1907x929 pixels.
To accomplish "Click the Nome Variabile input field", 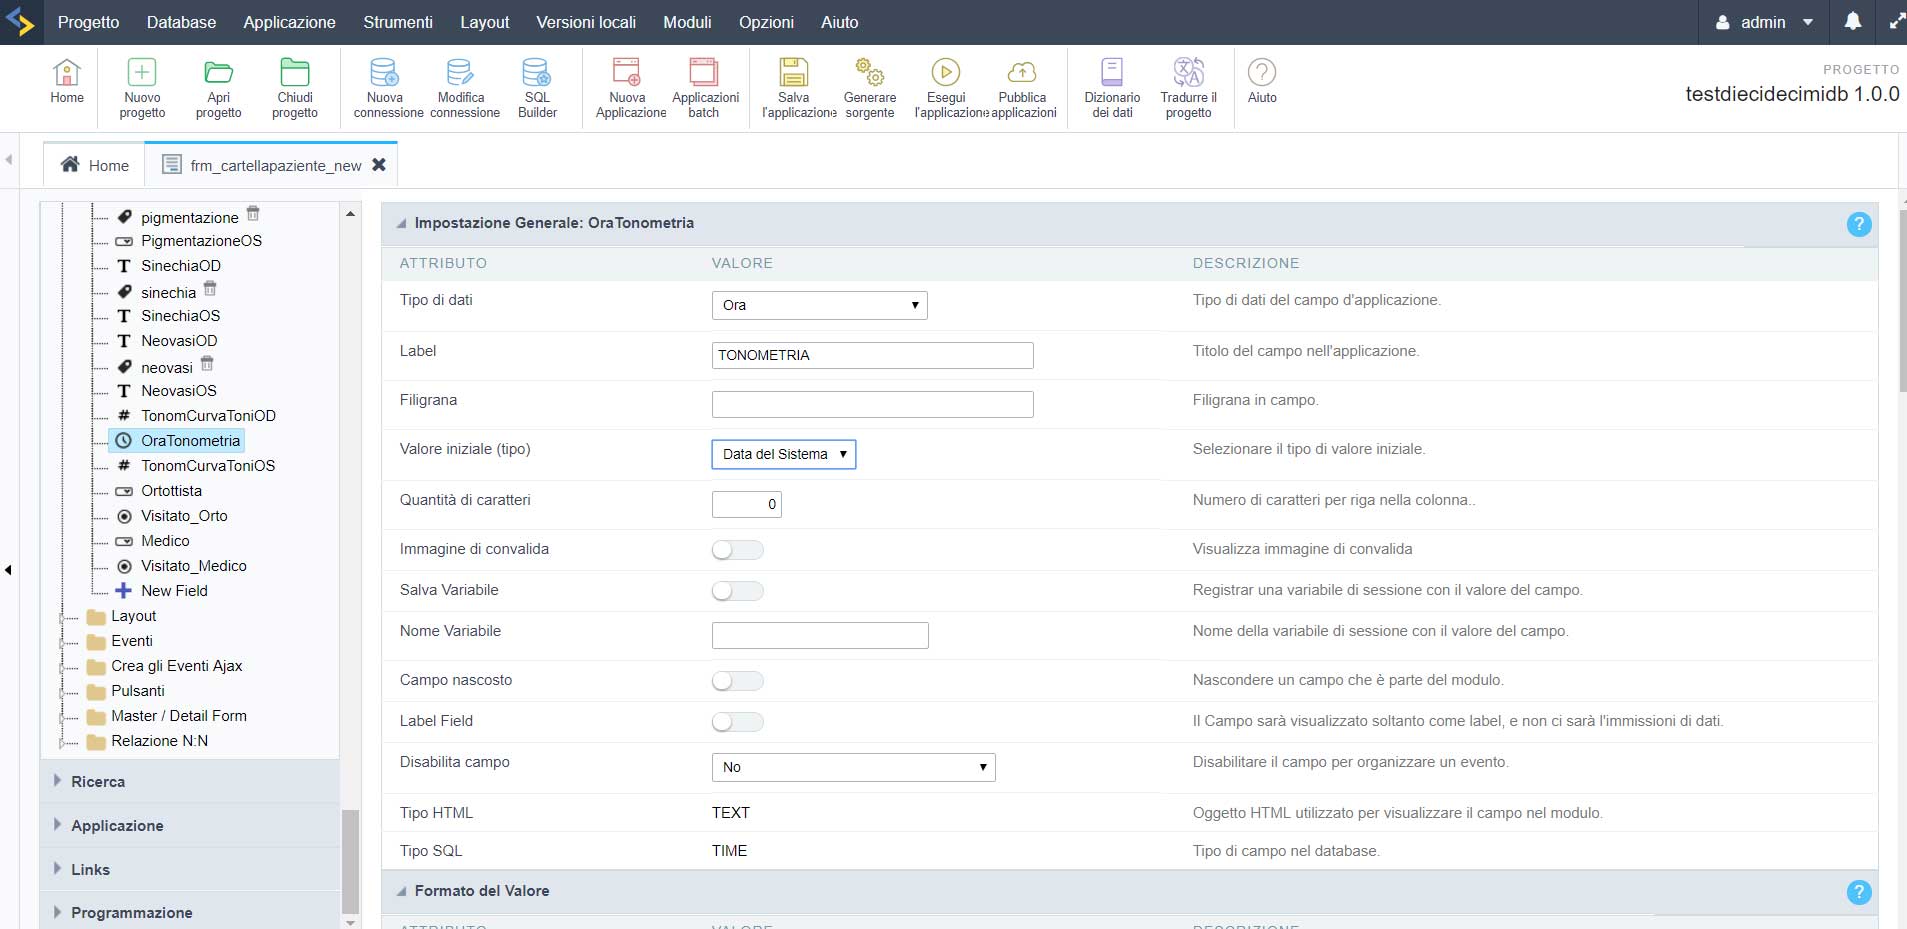I will tap(820, 635).
